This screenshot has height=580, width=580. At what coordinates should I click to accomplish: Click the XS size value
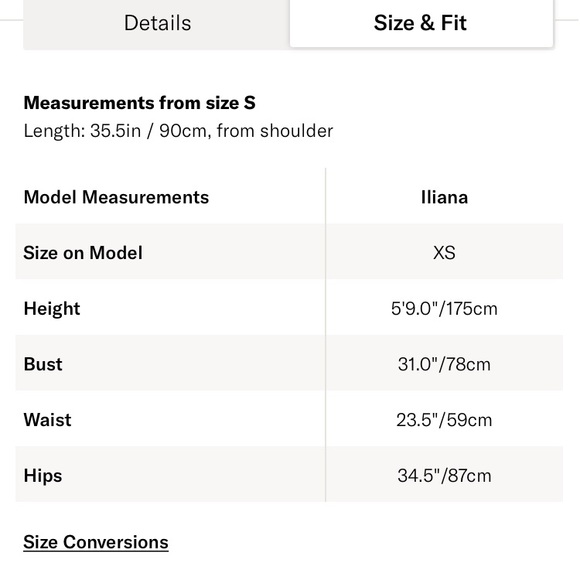pyautogui.click(x=444, y=253)
